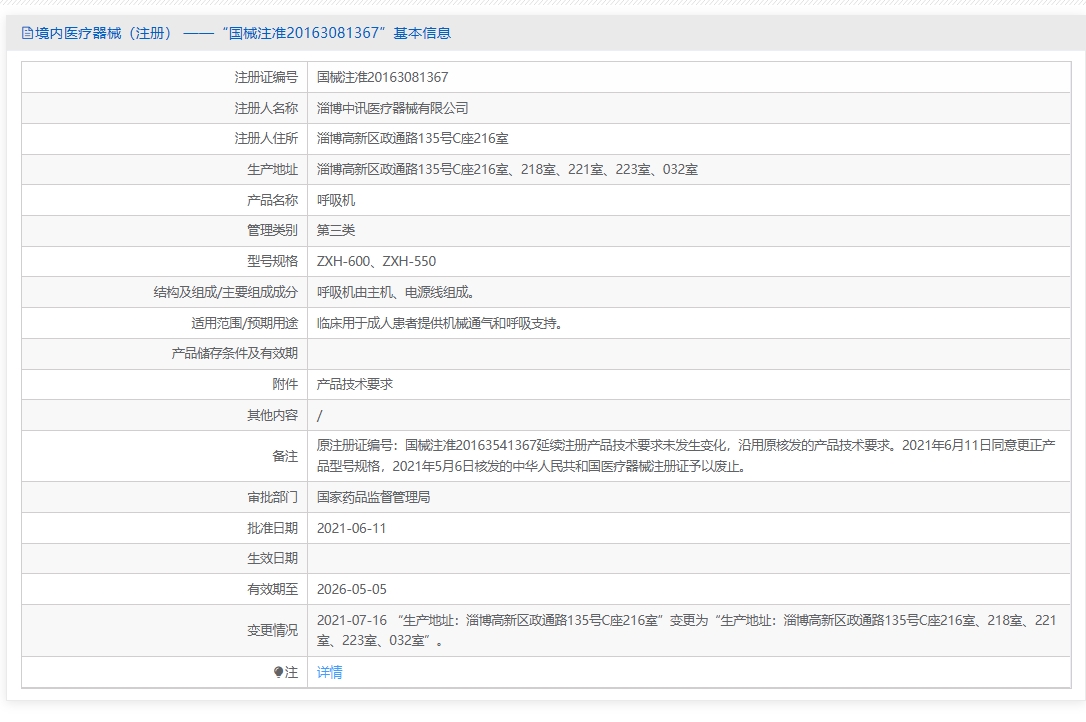This screenshot has width=1086, height=722.
Task: Click approval date 2021-06-11
Action: pyautogui.click(x=351, y=529)
